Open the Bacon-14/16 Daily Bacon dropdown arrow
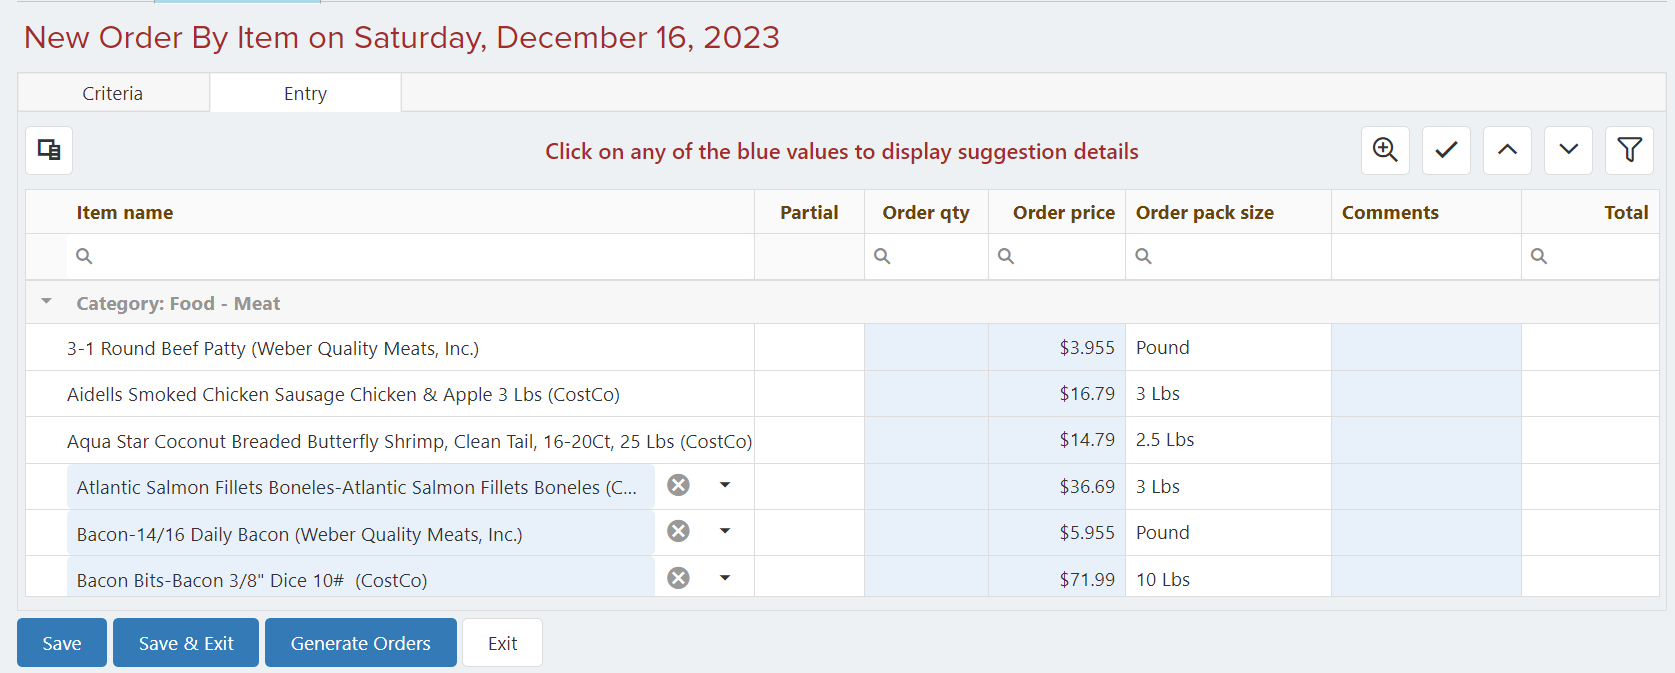This screenshot has width=1675, height=673. tap(725, 531)
